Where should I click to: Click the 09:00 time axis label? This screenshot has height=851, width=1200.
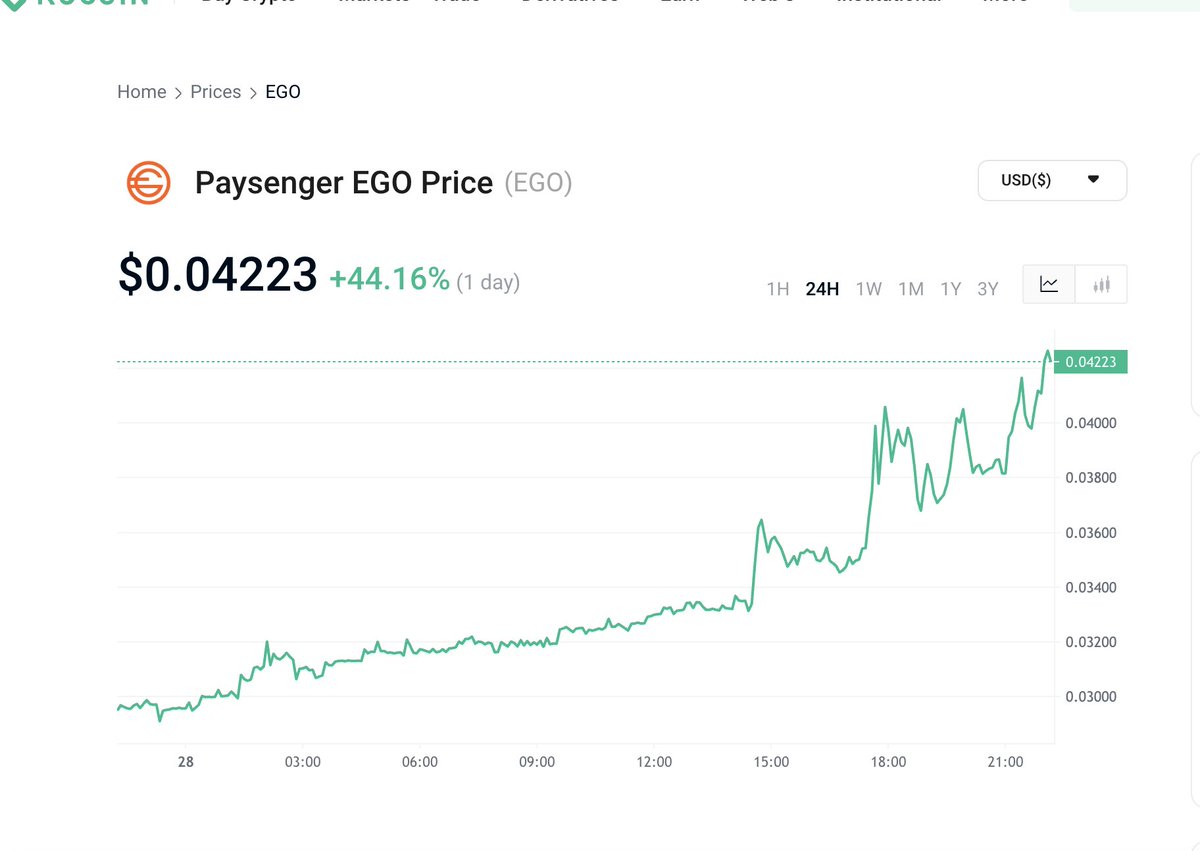click(537, 762)
